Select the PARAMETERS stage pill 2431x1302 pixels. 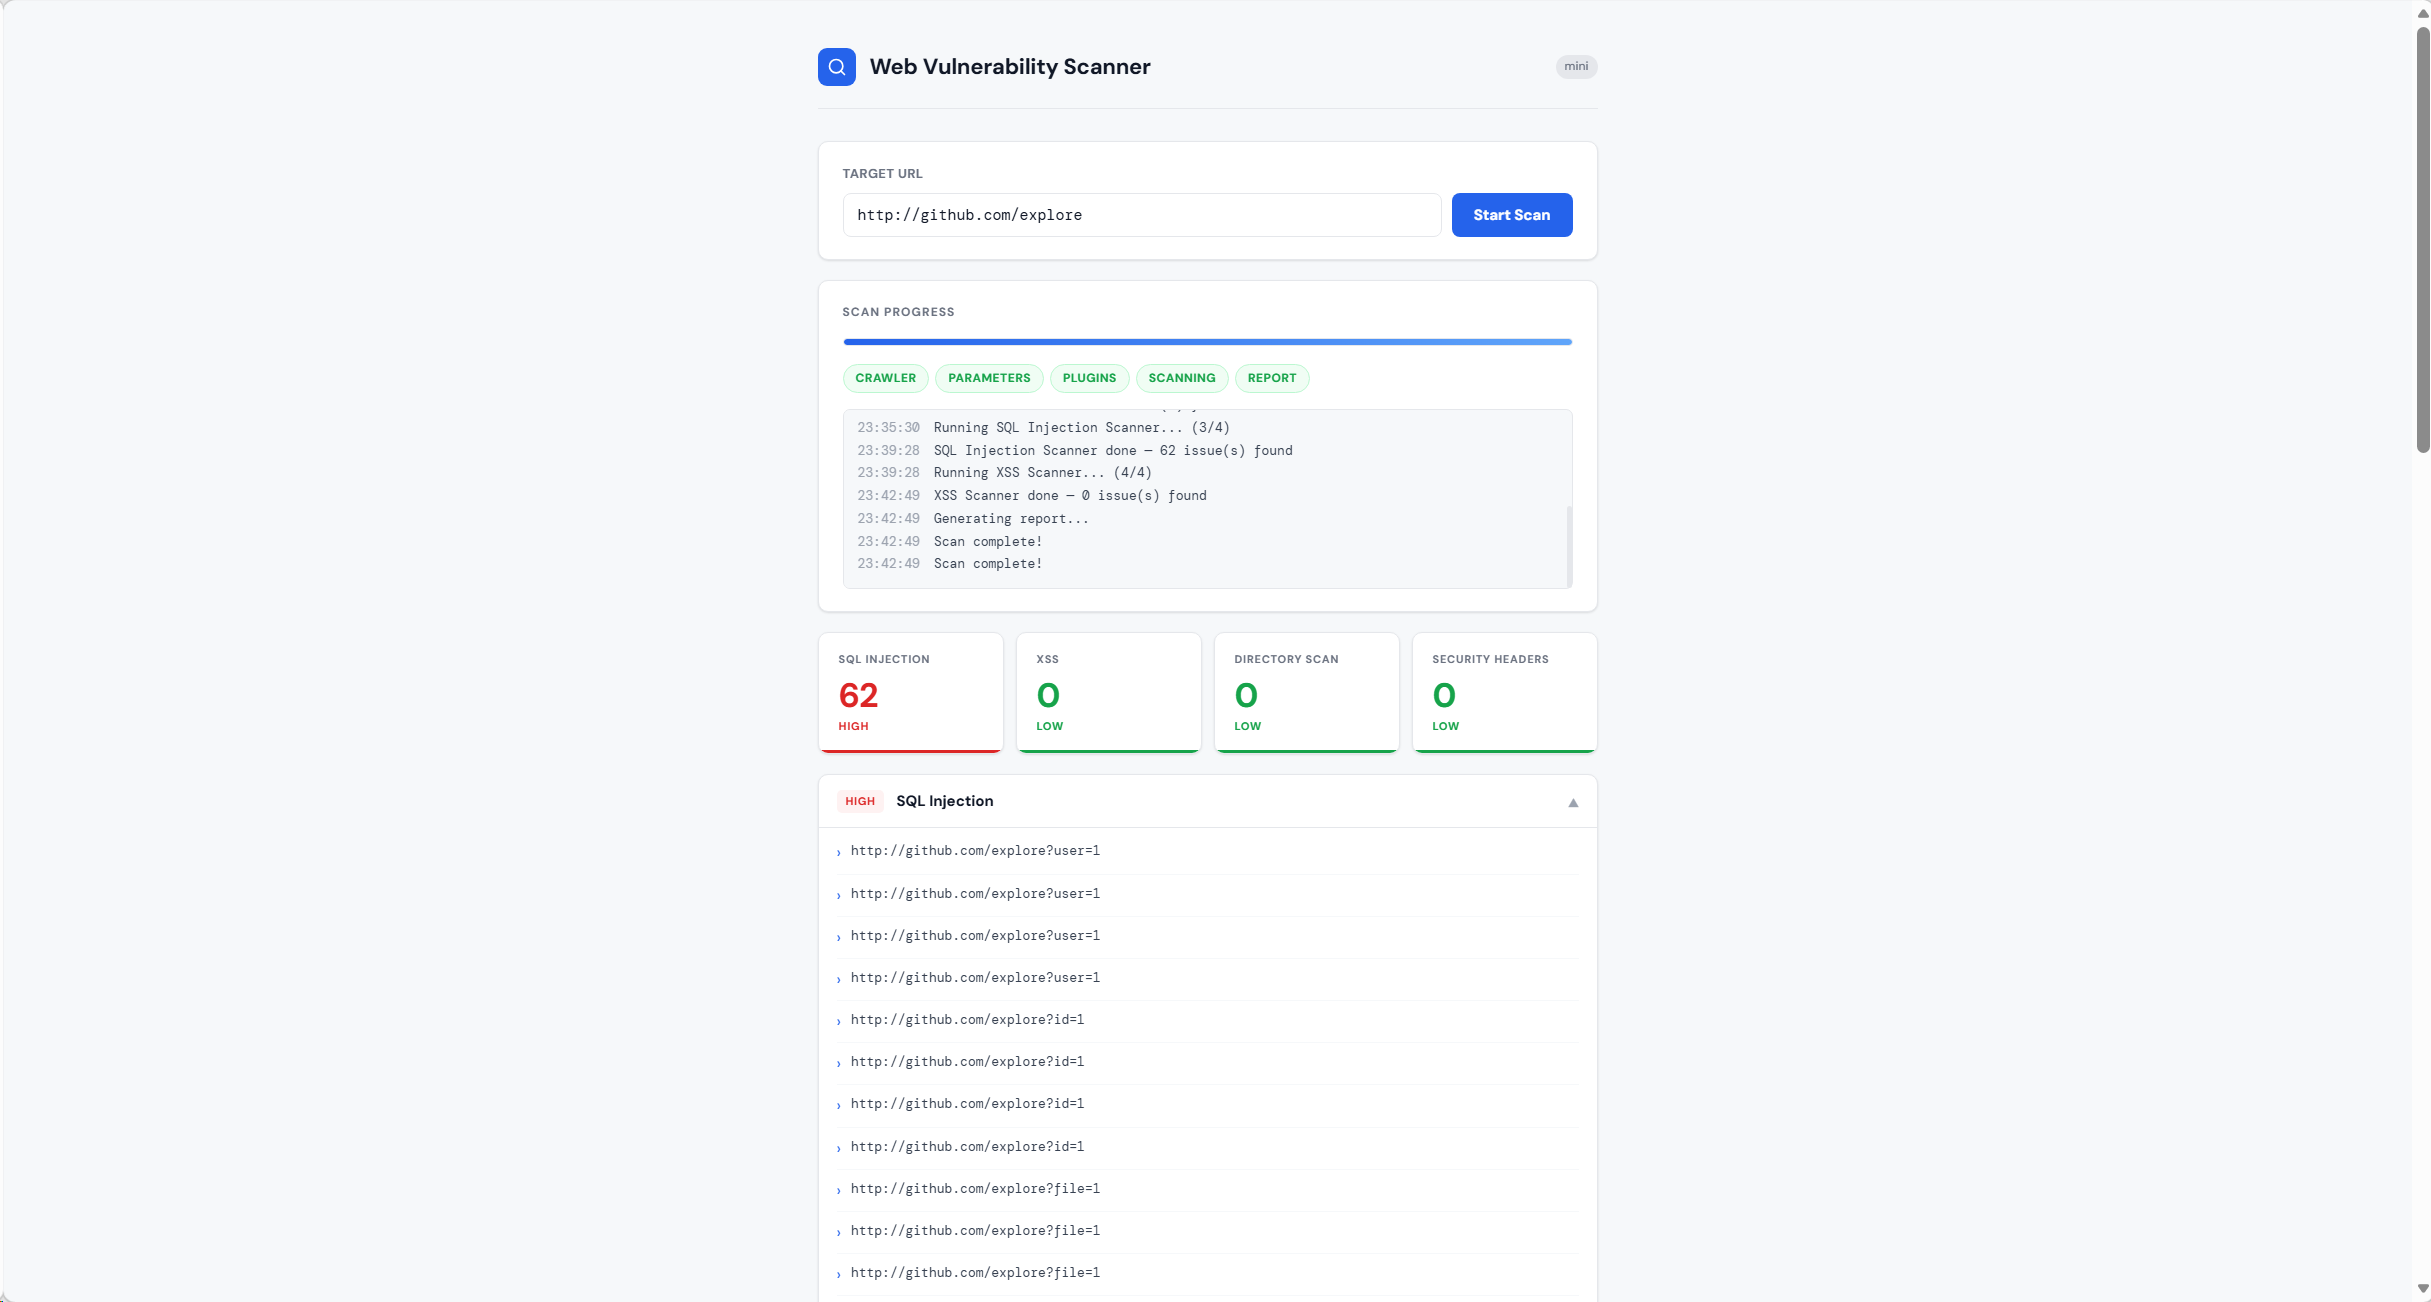(x=988, y=378)
